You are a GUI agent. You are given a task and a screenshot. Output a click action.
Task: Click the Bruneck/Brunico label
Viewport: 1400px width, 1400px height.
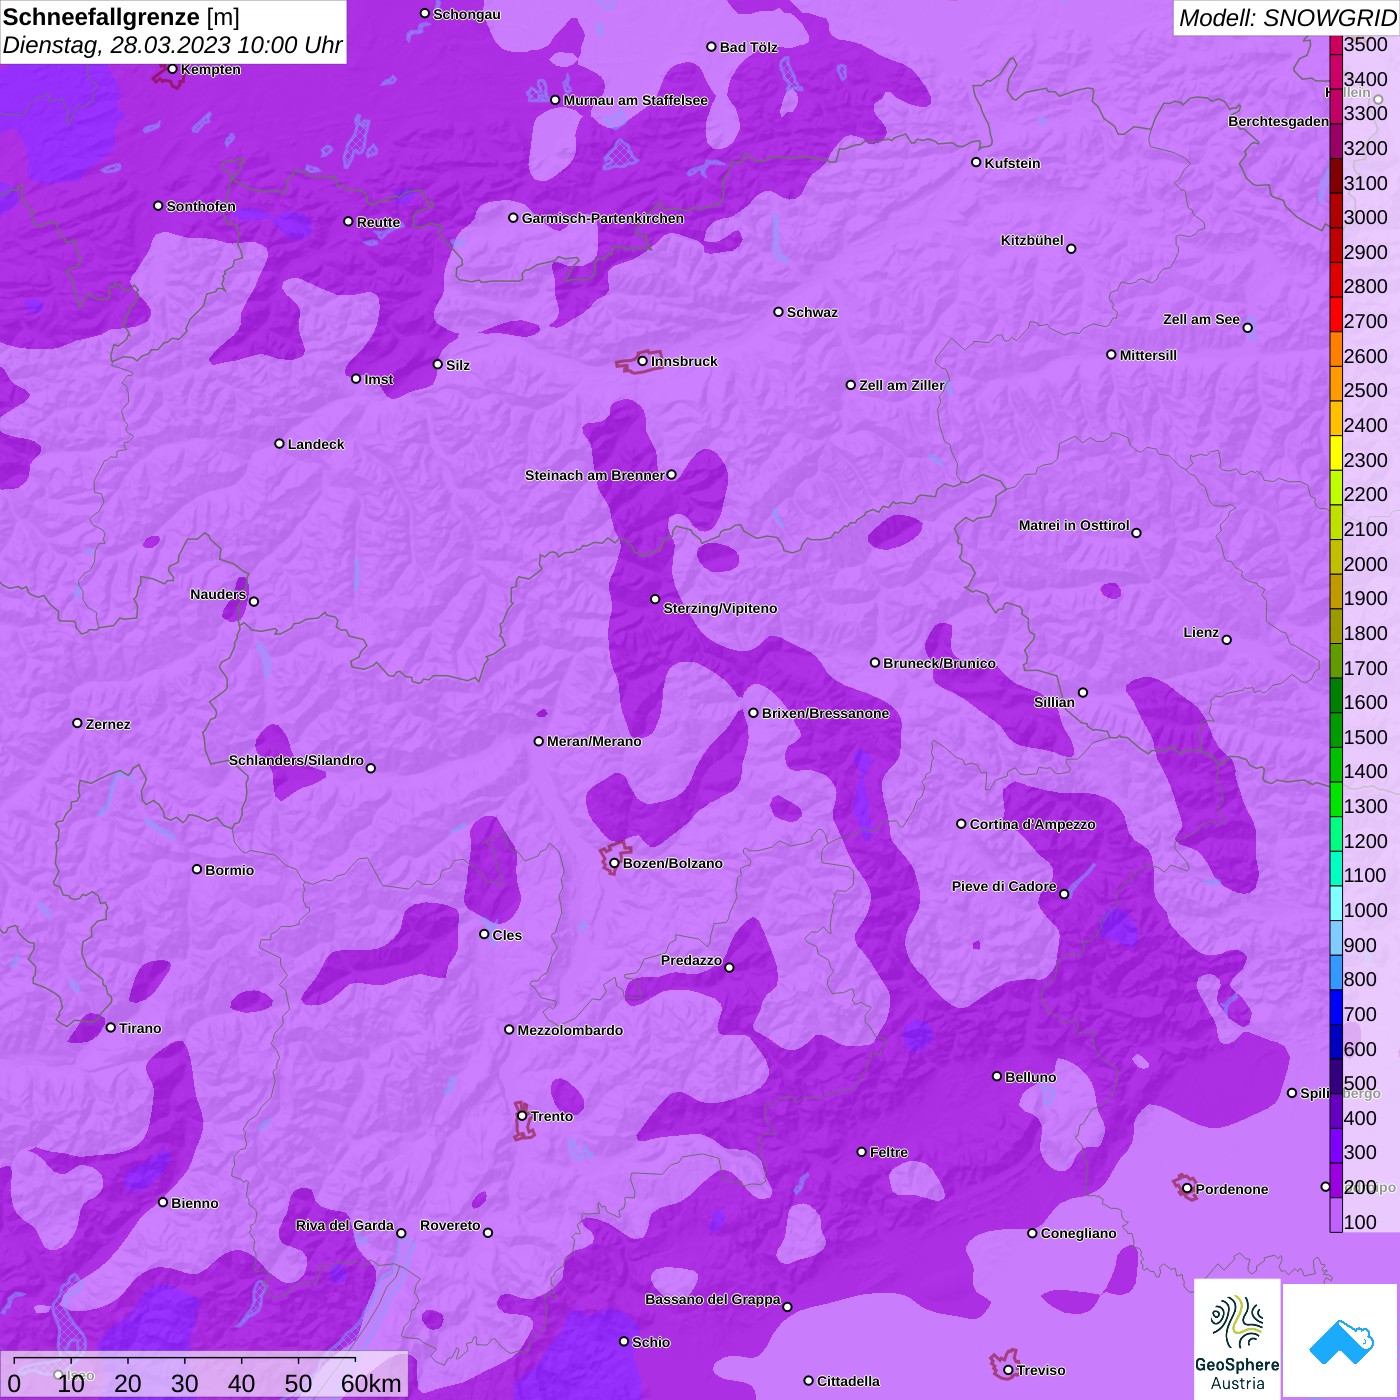[939, 663]
